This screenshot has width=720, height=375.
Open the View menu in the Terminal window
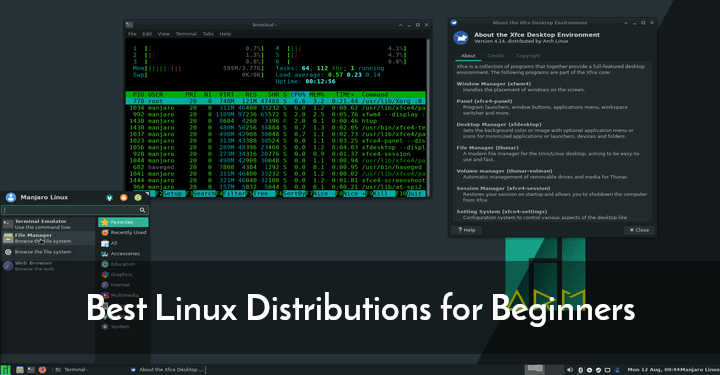pyautogui.click(x=163, y=34)
